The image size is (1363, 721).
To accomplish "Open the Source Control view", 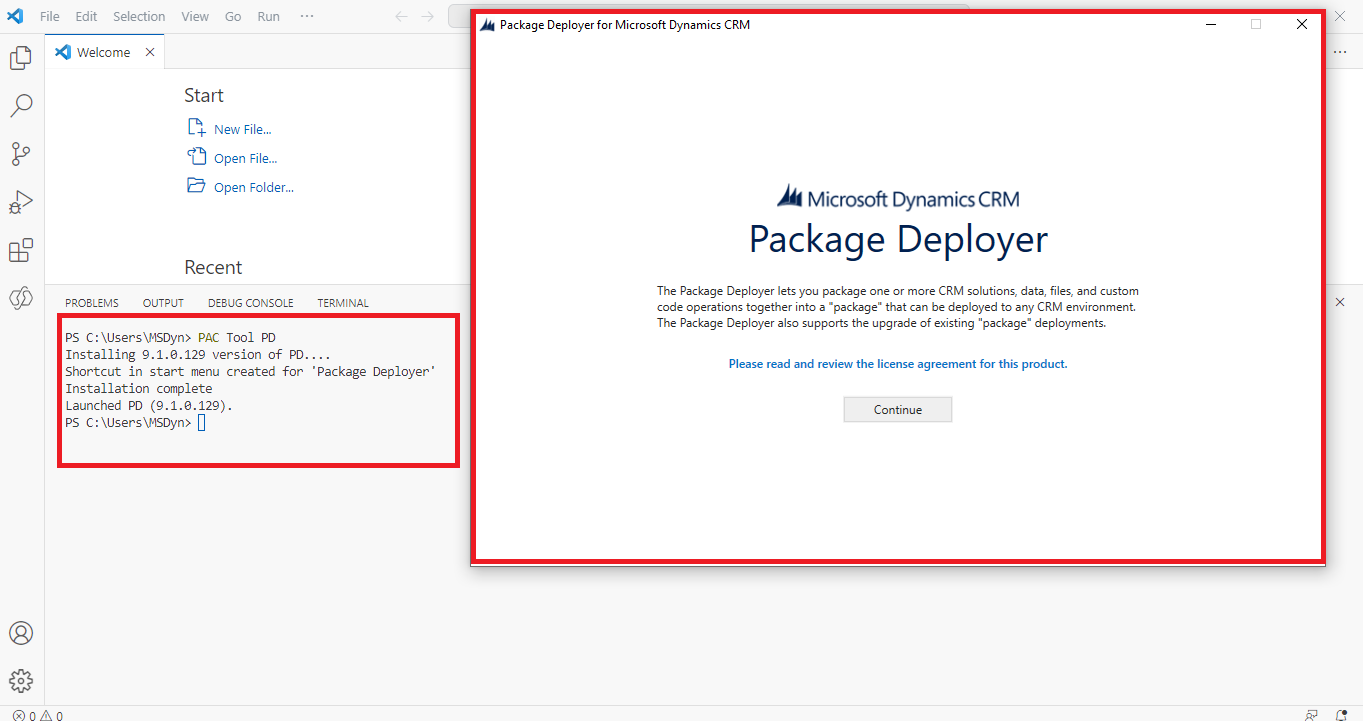I will [21, 154].
